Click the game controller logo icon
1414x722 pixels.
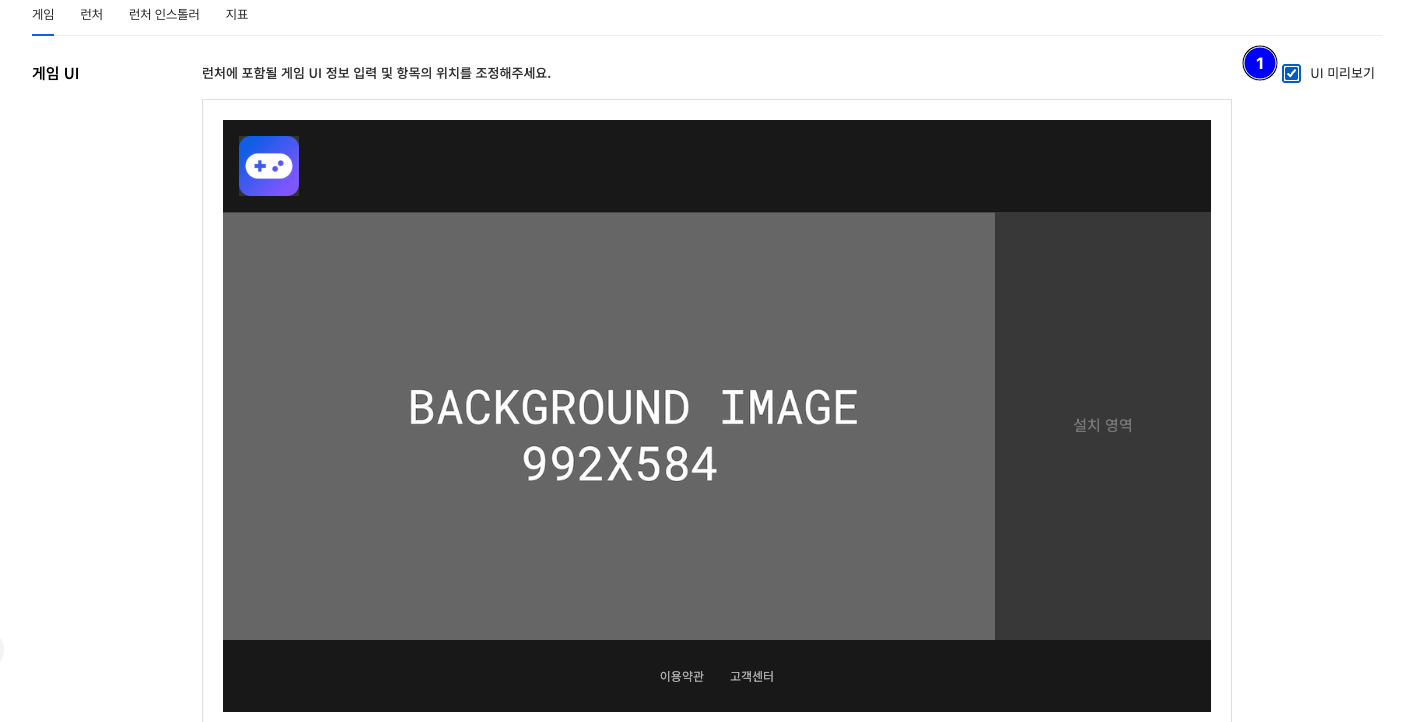click(269, 166)
